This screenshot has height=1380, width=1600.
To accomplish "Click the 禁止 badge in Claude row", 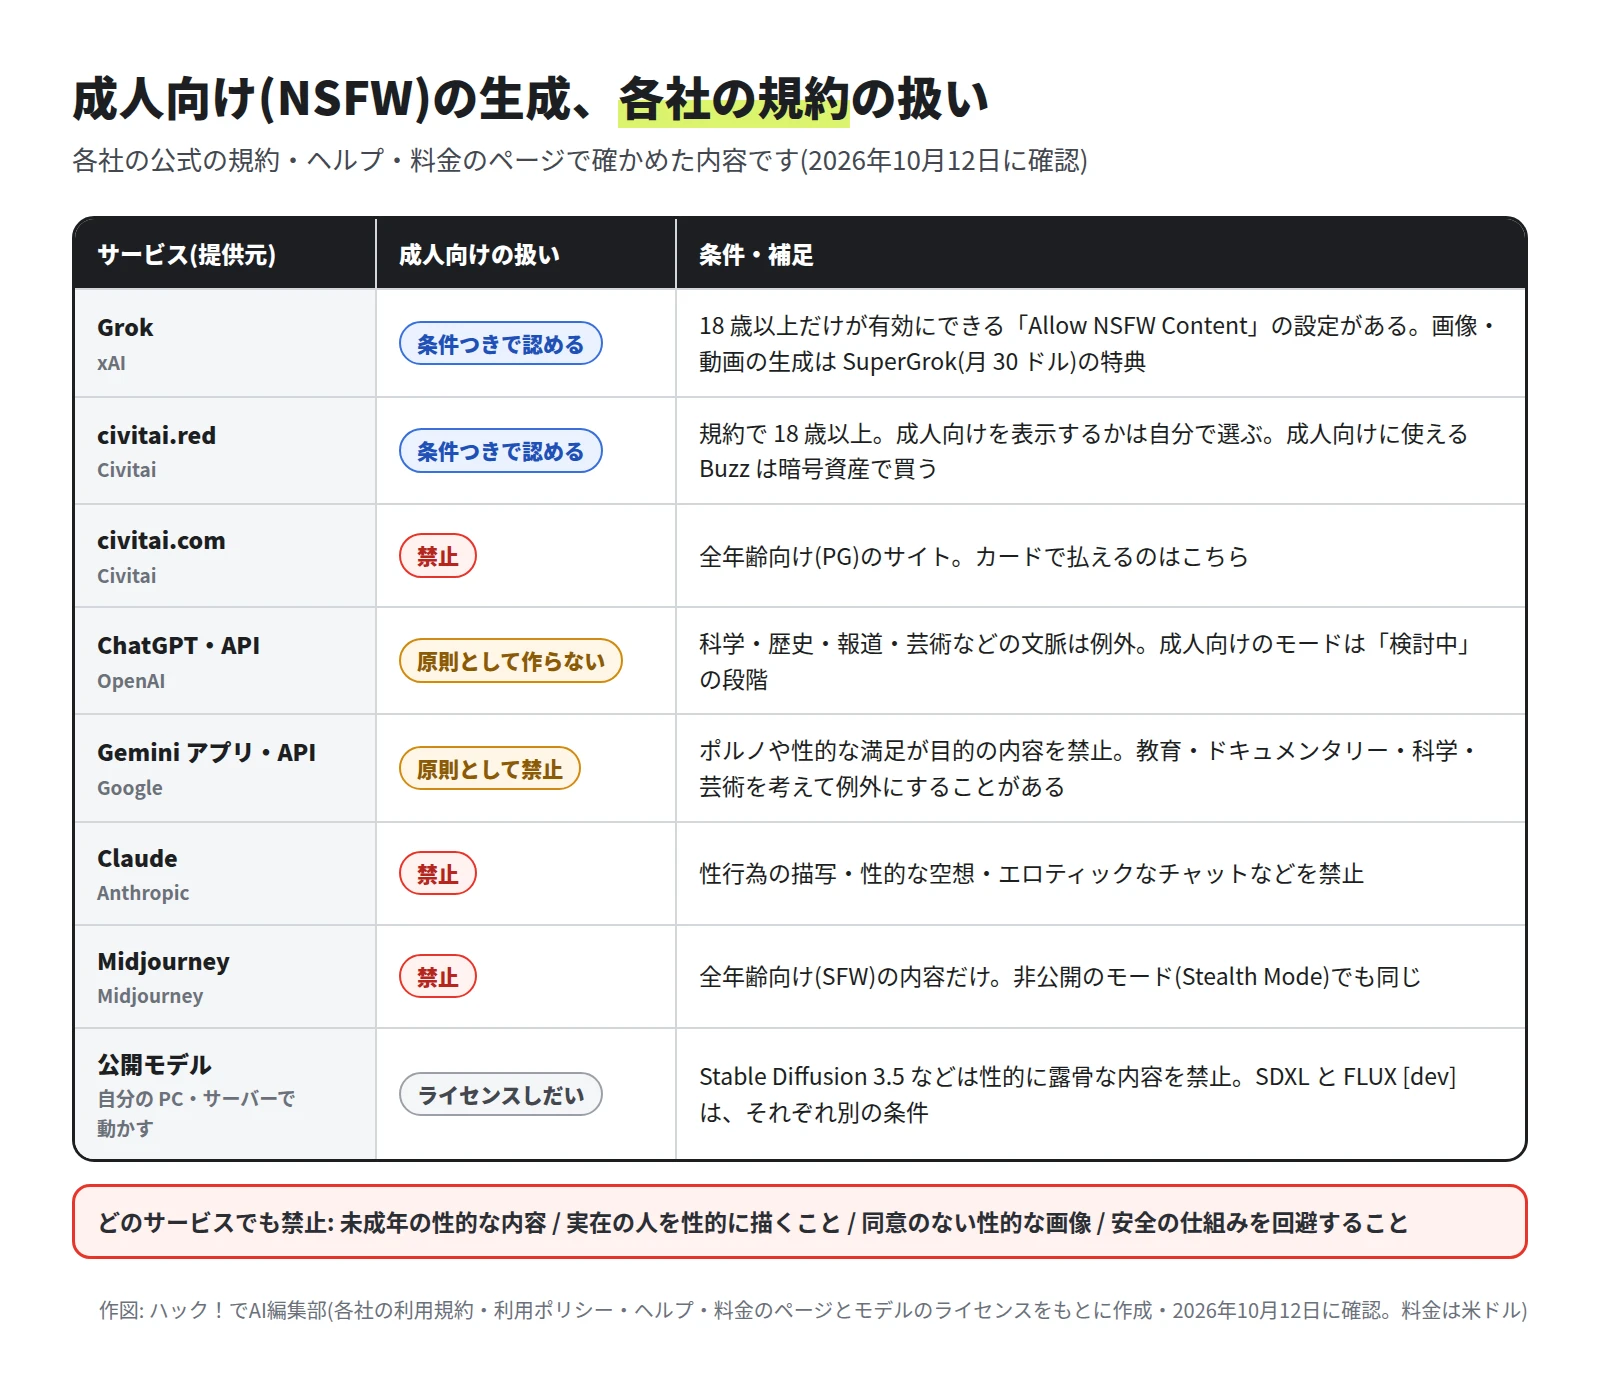I will [x=437, y=874].
